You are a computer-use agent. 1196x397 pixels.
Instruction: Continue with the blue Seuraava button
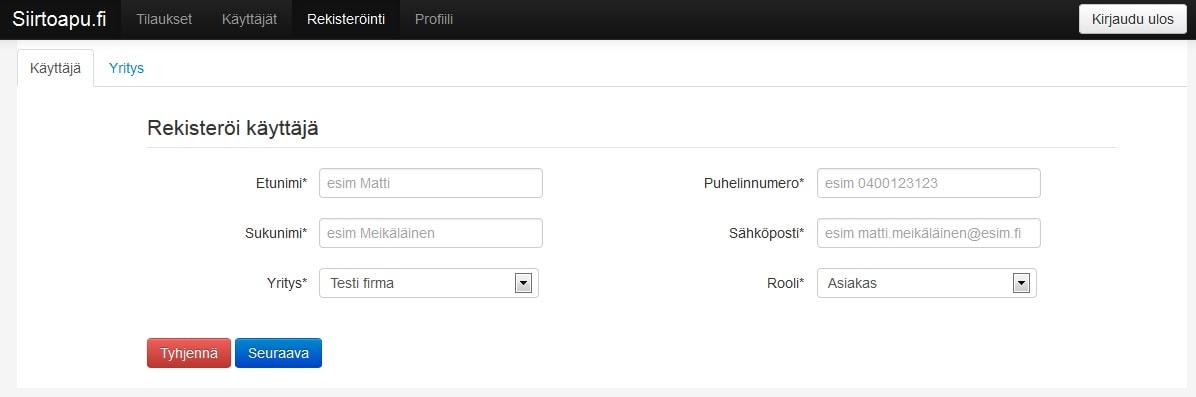278,353
